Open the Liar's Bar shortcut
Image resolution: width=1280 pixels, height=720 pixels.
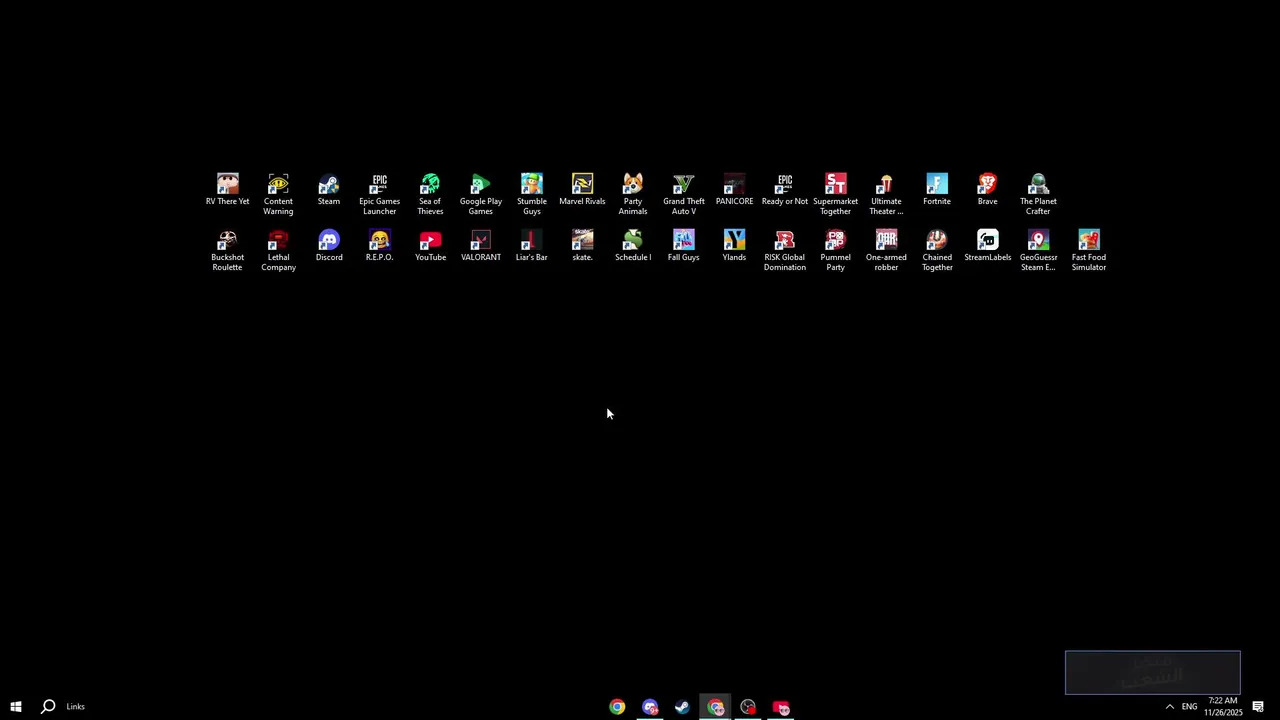532,246
